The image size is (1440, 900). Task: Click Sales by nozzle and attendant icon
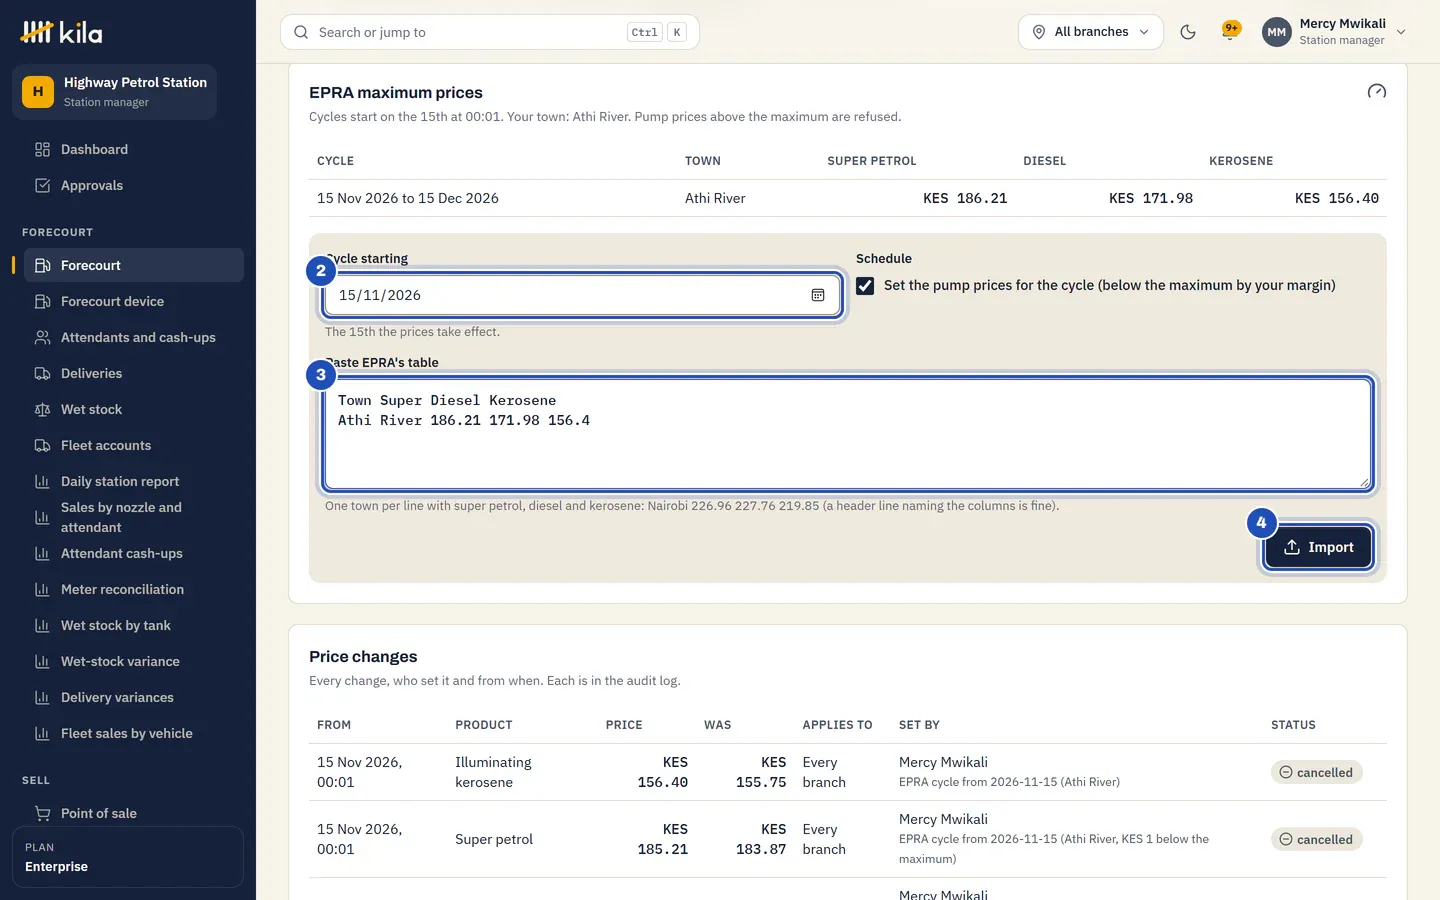point(42,517)
